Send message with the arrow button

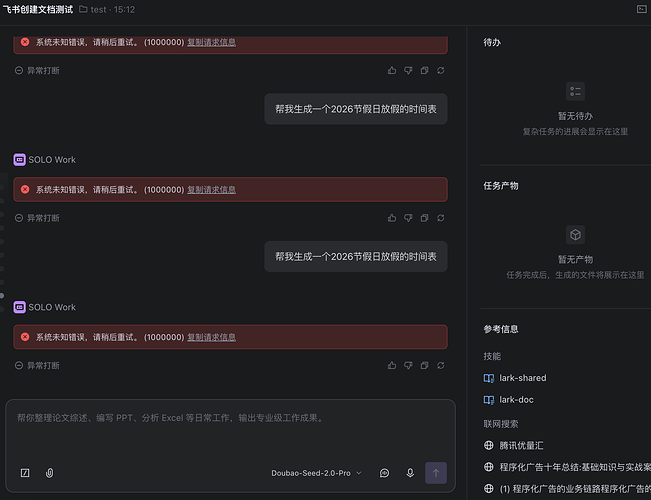(436, 473)
